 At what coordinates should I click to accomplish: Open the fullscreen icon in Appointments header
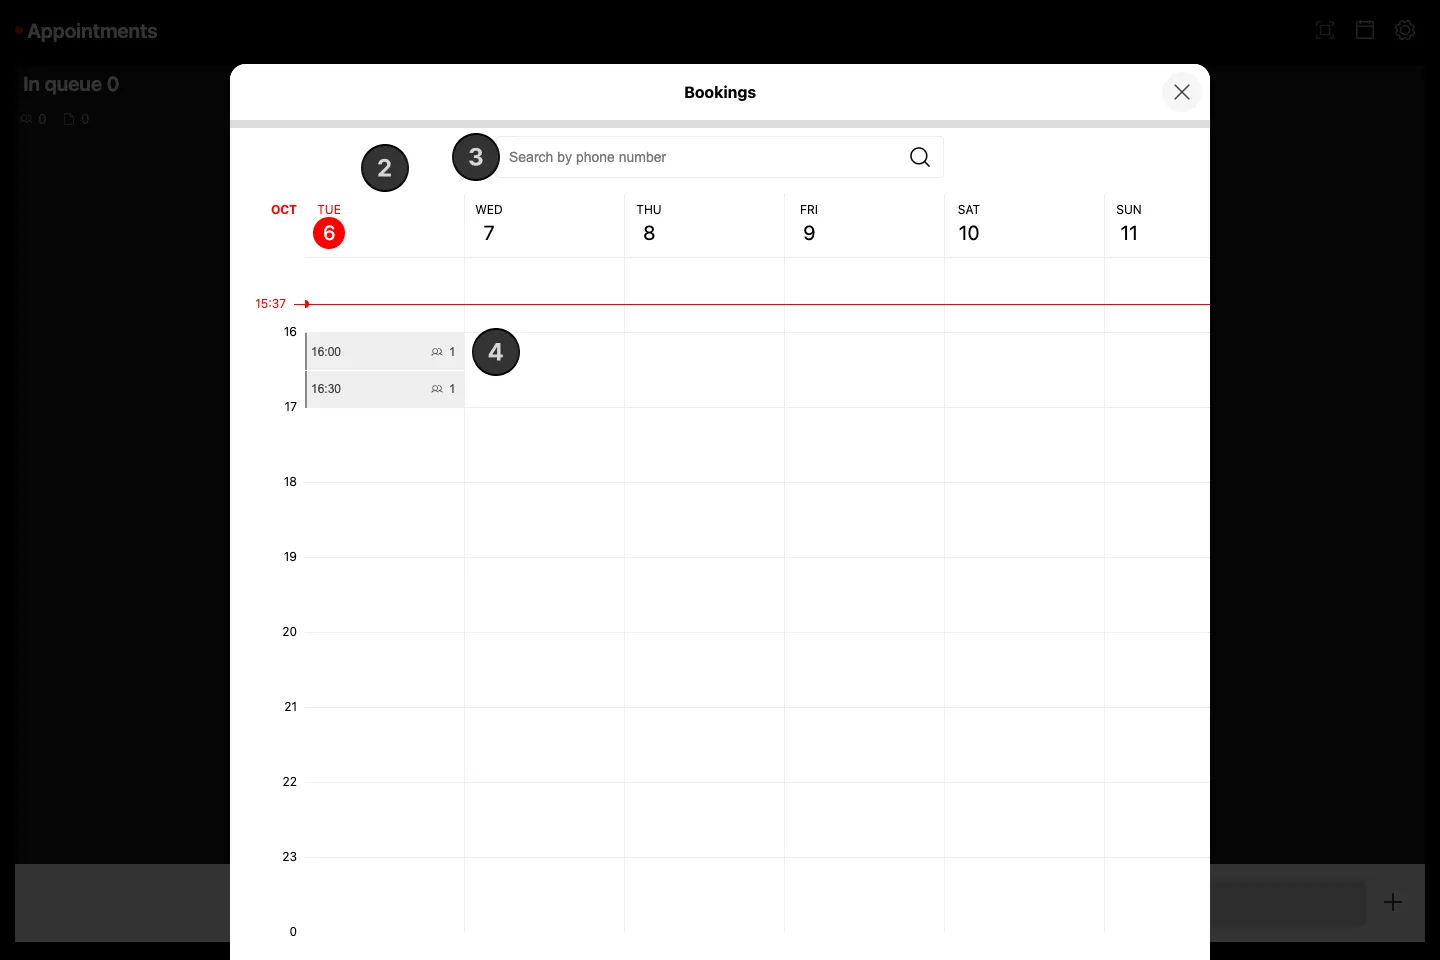click(x=1325, y=30)
